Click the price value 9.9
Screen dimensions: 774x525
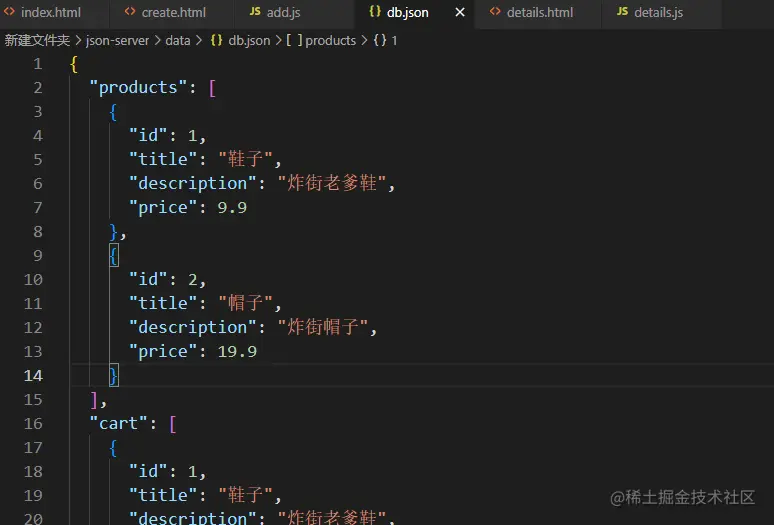[232, 208]
